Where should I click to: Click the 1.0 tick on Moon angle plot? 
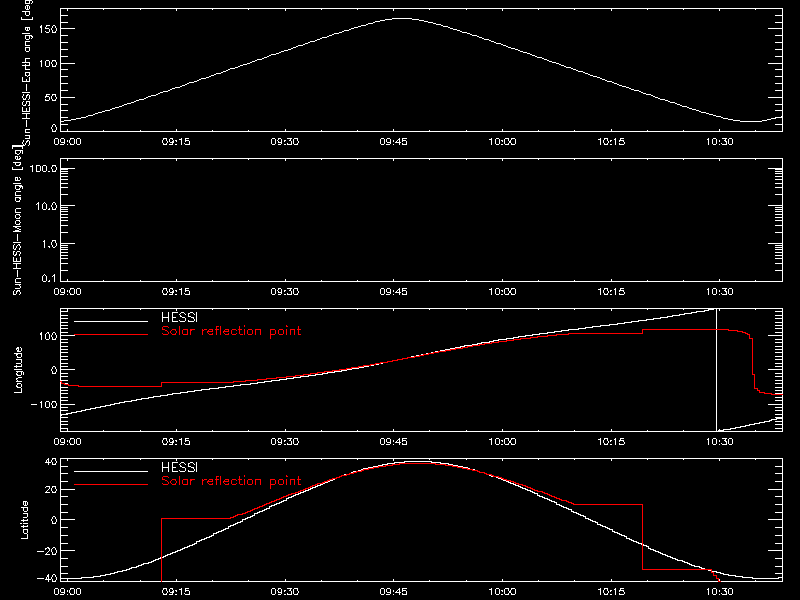[49, 244]
